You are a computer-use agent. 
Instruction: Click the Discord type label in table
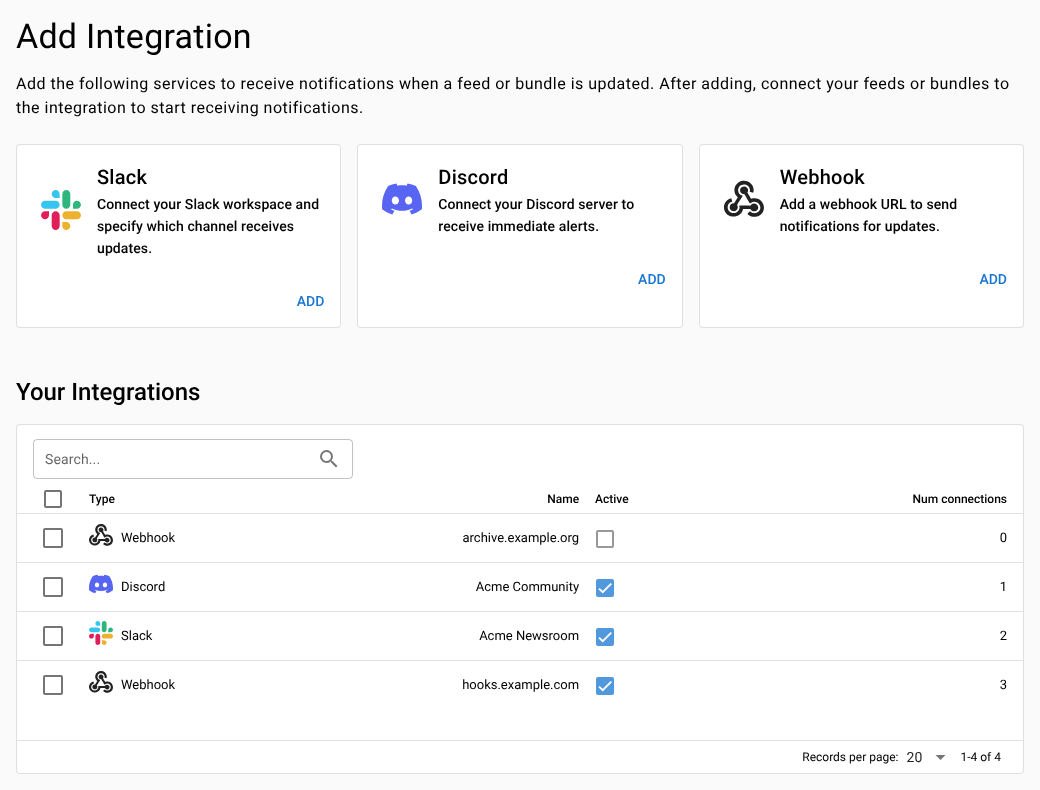point(143,586)
